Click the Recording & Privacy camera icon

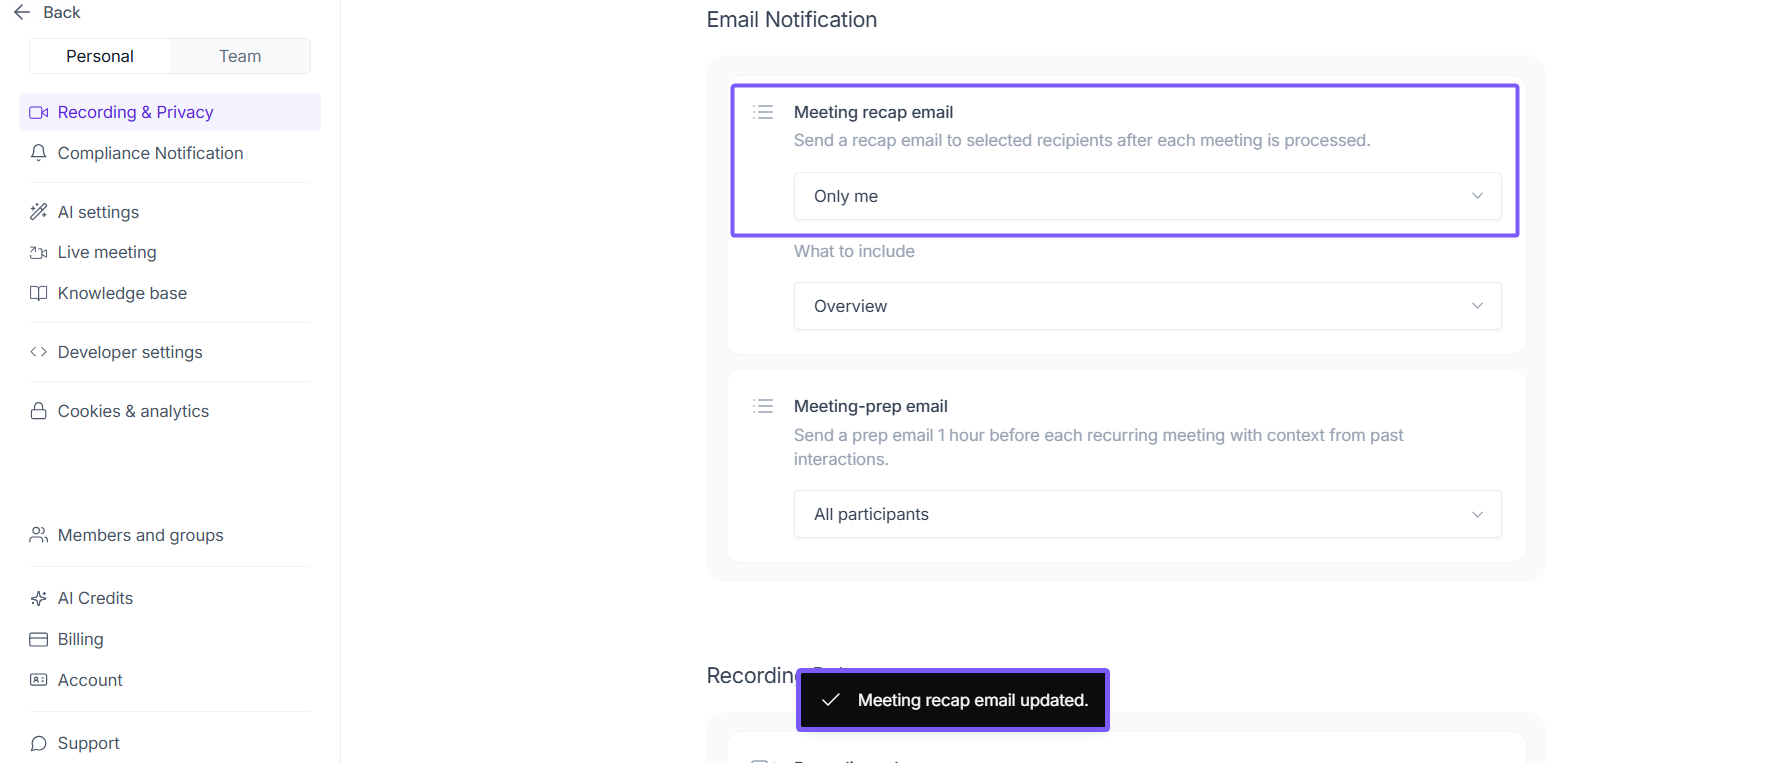tap(39, 112)
